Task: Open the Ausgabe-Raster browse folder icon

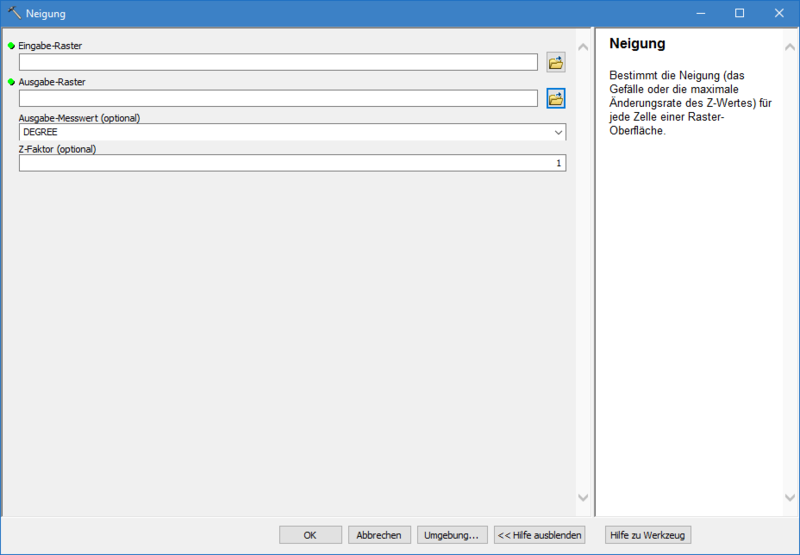Action: (x=556, y=98)
